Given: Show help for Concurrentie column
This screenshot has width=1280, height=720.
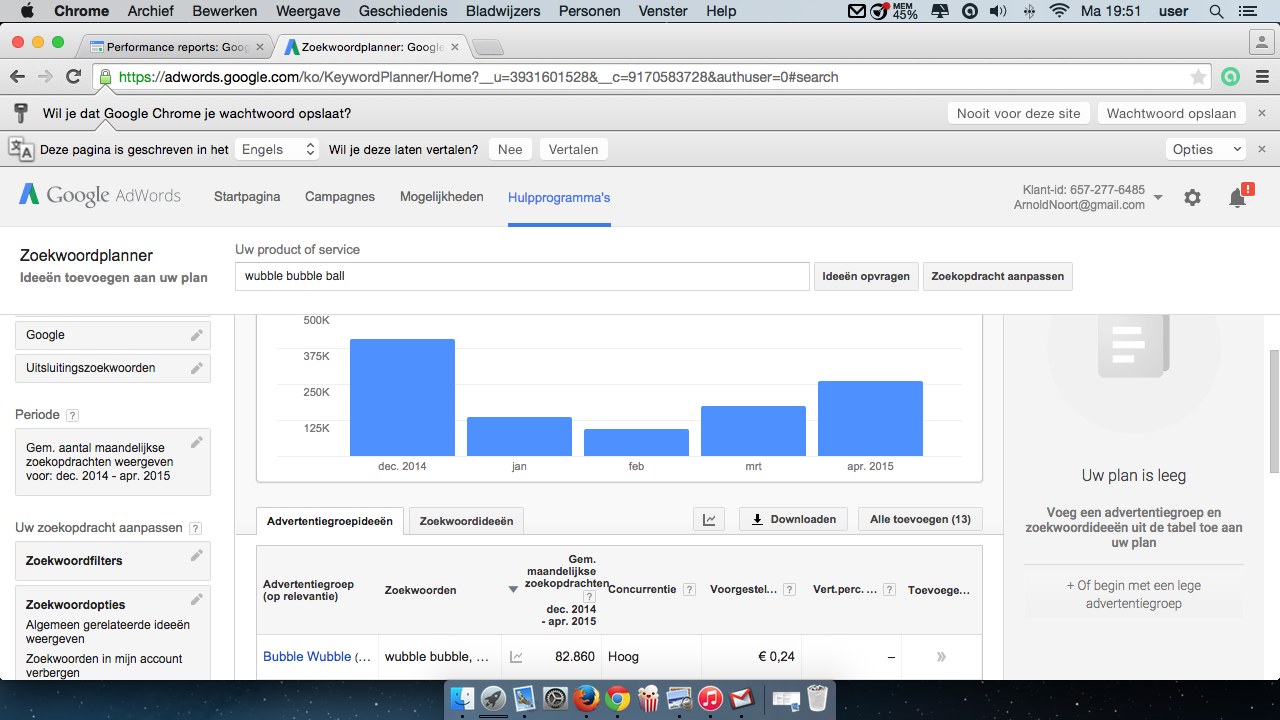Looking at the screenshot, I should click(689, 590).
